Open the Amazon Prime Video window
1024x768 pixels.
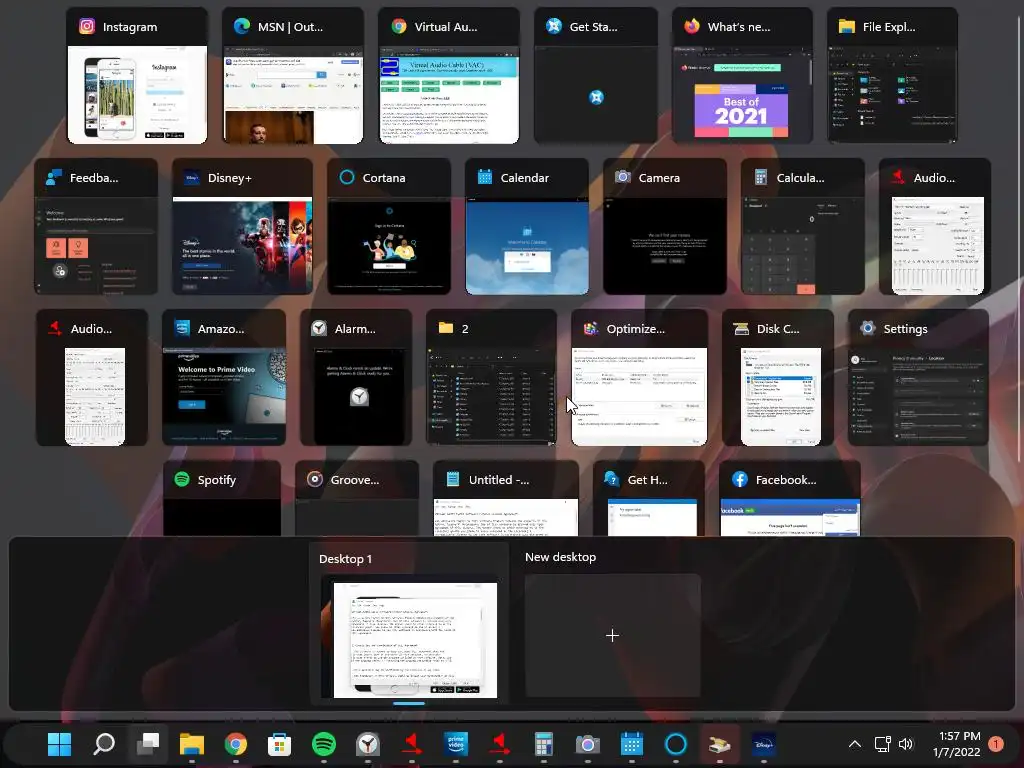224,377
